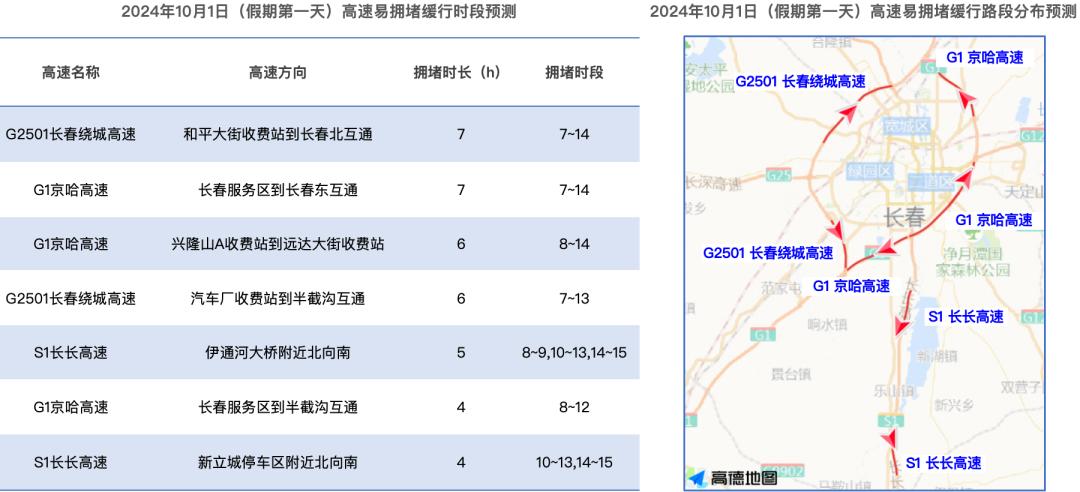
Task: Select 长春服务区到半截沟互通 direction cell
Action: 278,407
